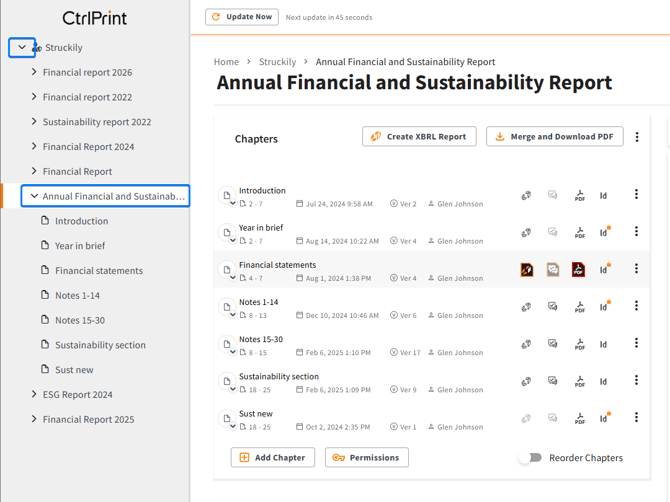The width and height of the screenshot is (670, 502).
Task: Expand ESG Report 2024 tree item
Action: pos(34,394)
